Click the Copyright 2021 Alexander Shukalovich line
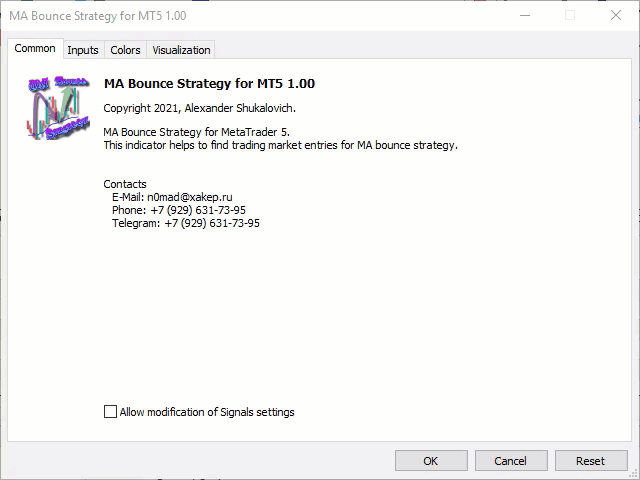Image resolution: width=640 pixels, height=480 pixels. pos(200,108)
